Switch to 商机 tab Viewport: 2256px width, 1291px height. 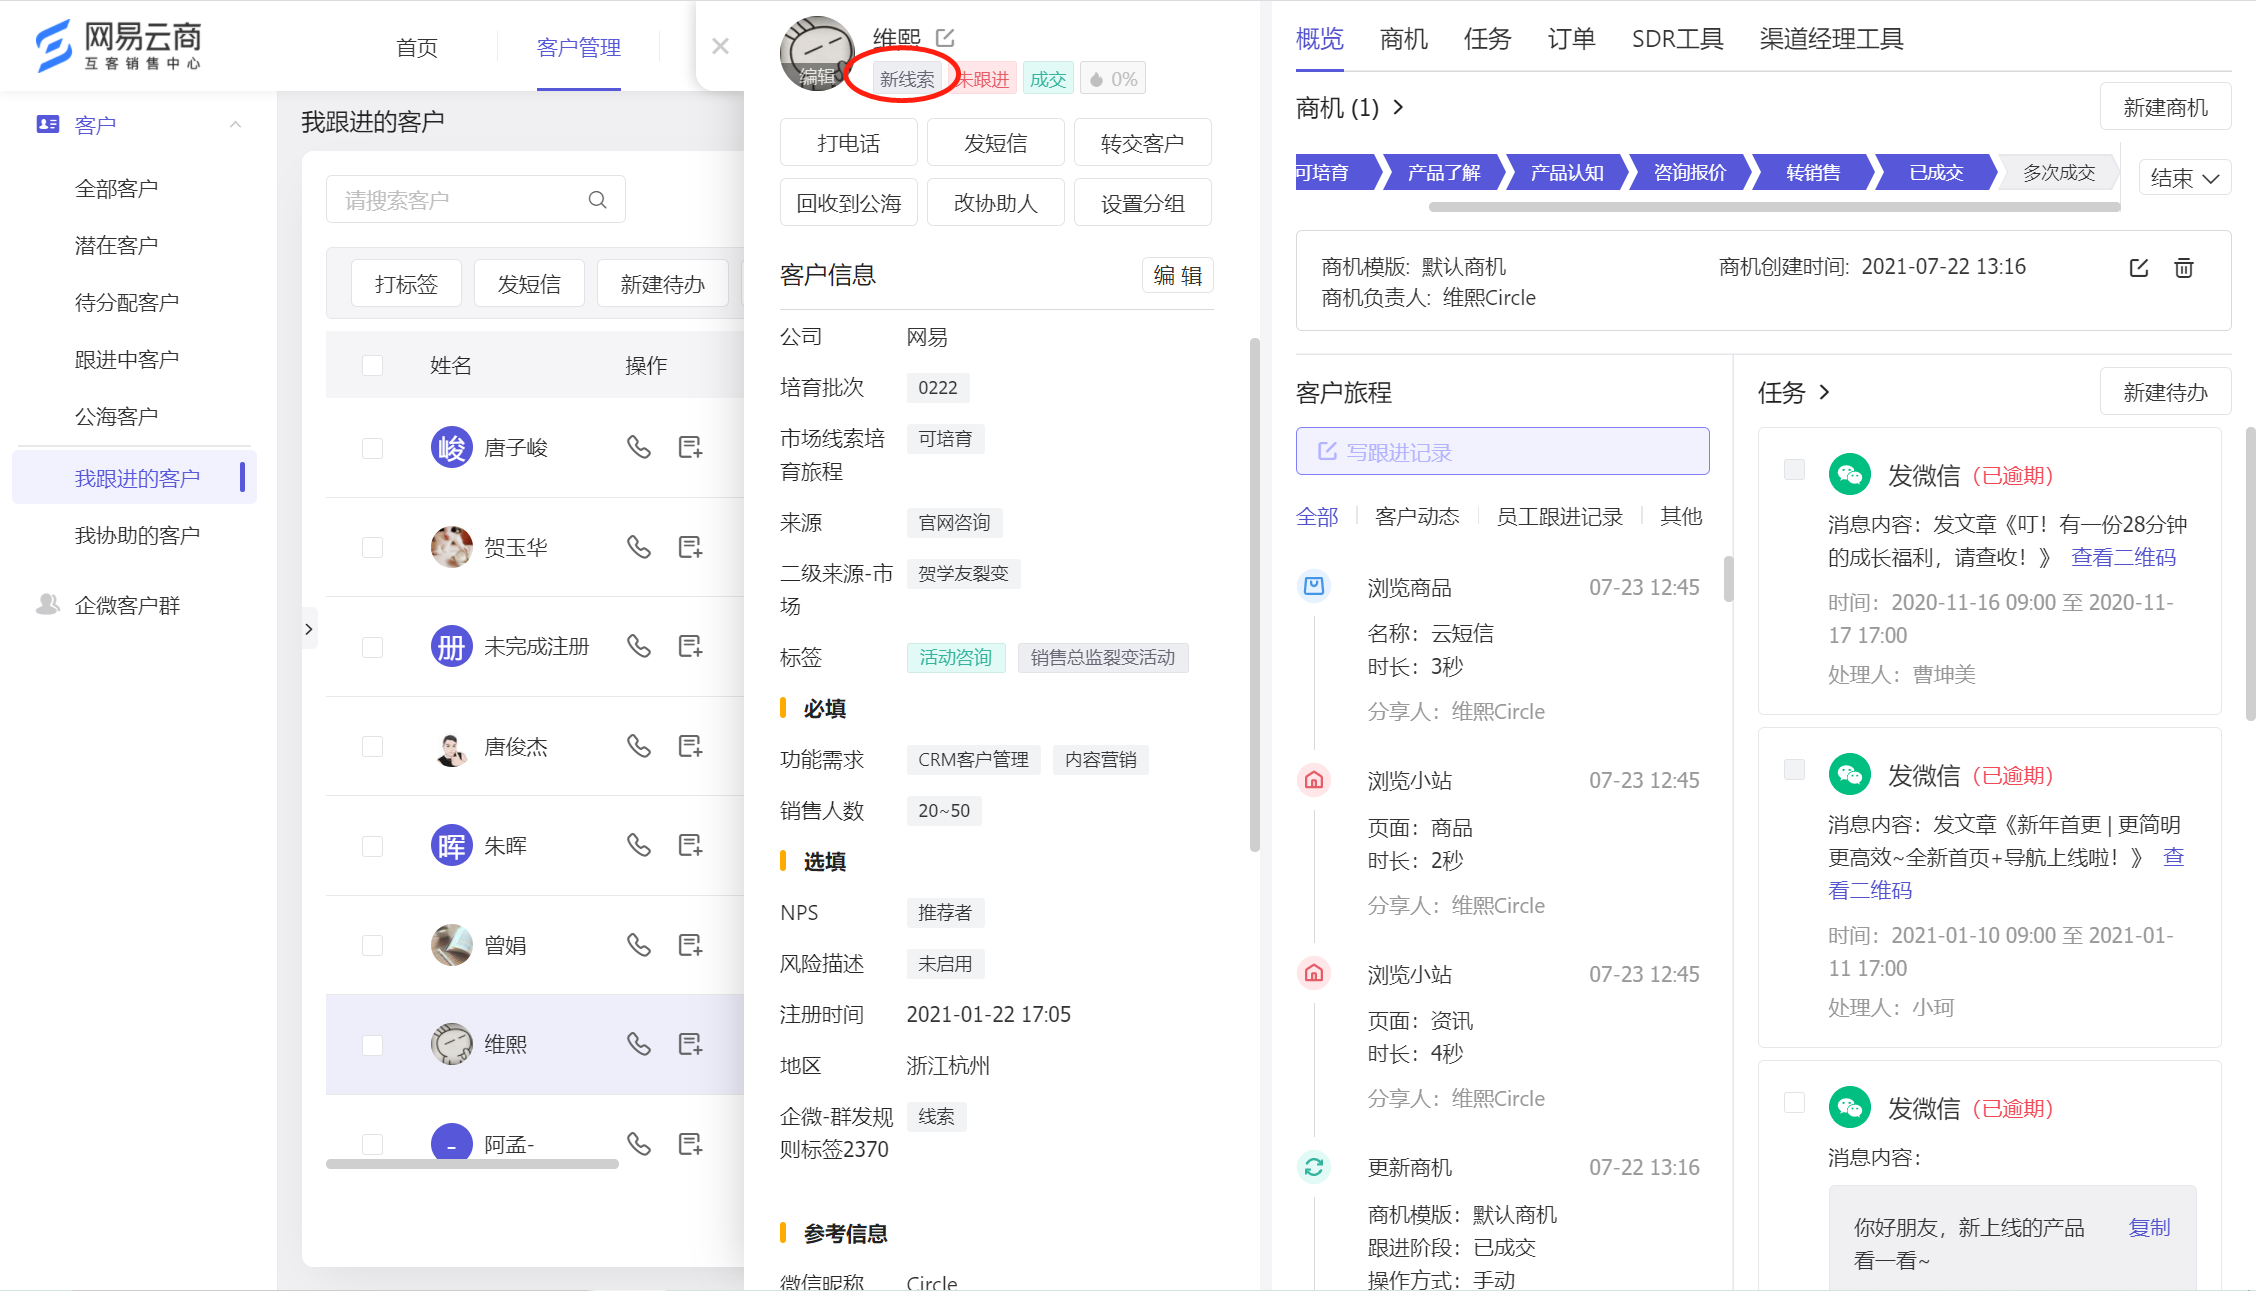tap(1403, 39)
